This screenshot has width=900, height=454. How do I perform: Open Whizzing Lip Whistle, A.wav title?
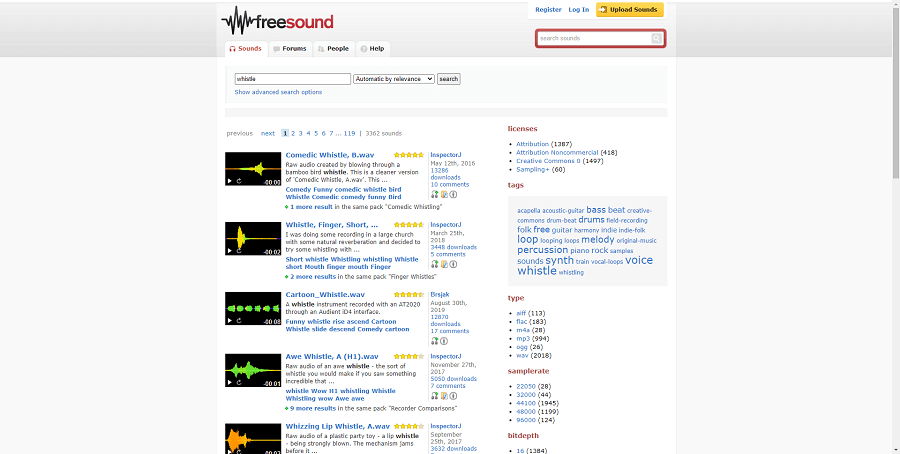click(x=338, y=426)
